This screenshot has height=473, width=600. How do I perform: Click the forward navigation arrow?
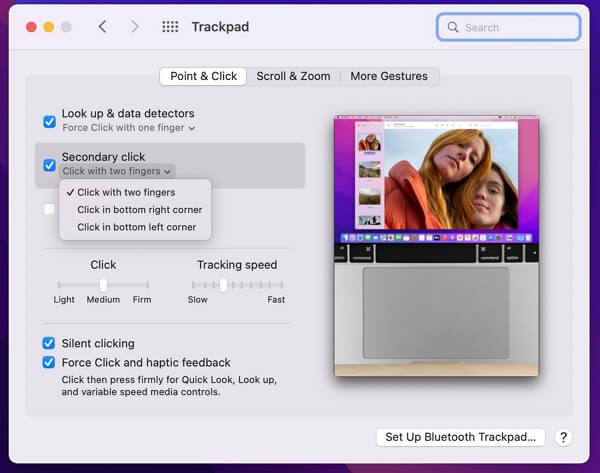coord(135,27)
